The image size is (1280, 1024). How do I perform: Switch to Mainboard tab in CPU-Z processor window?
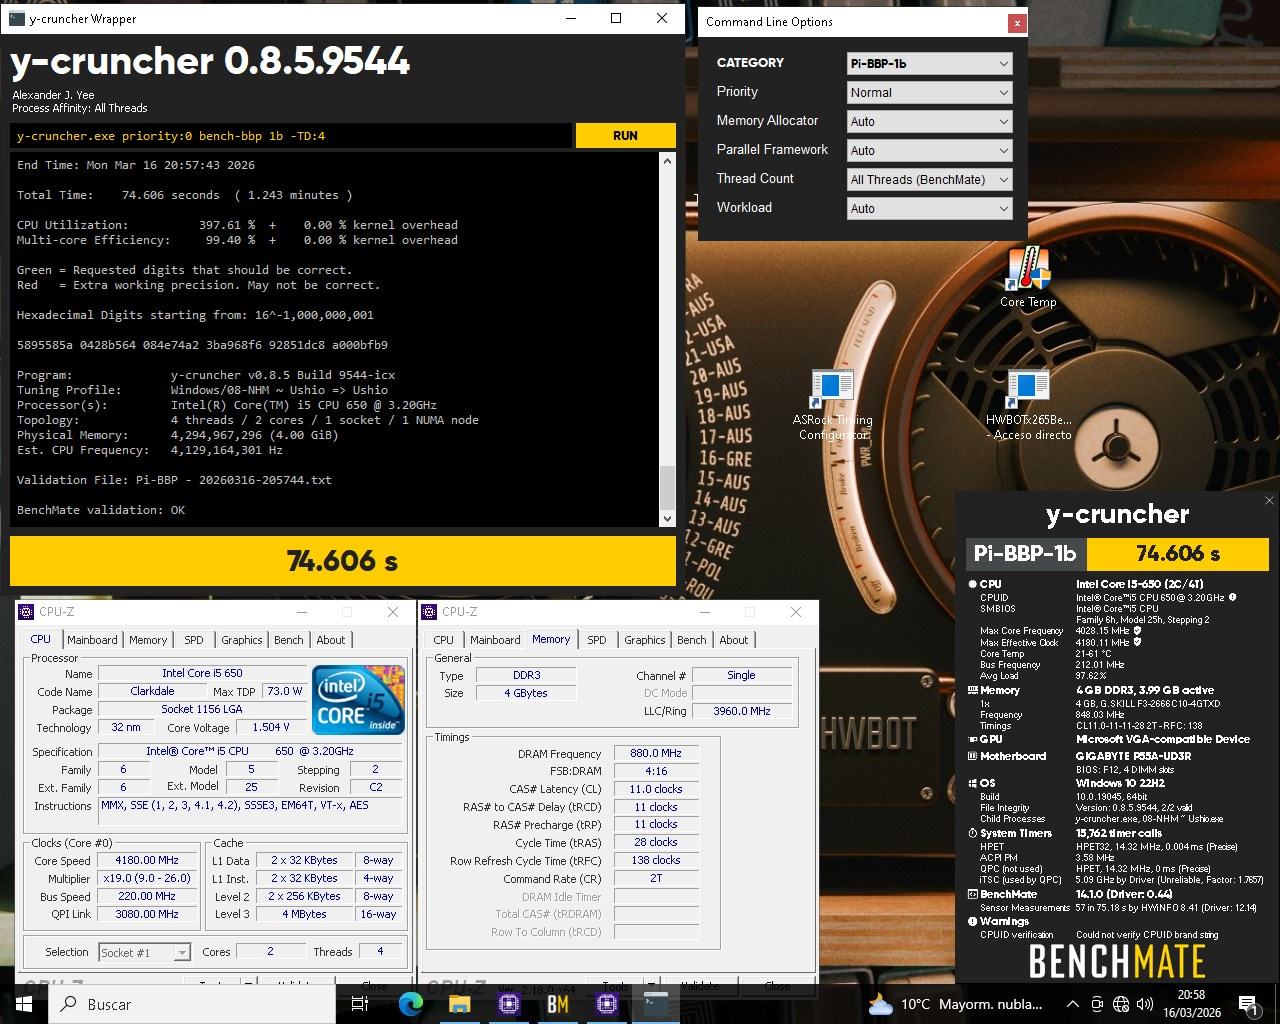[92, 640]
